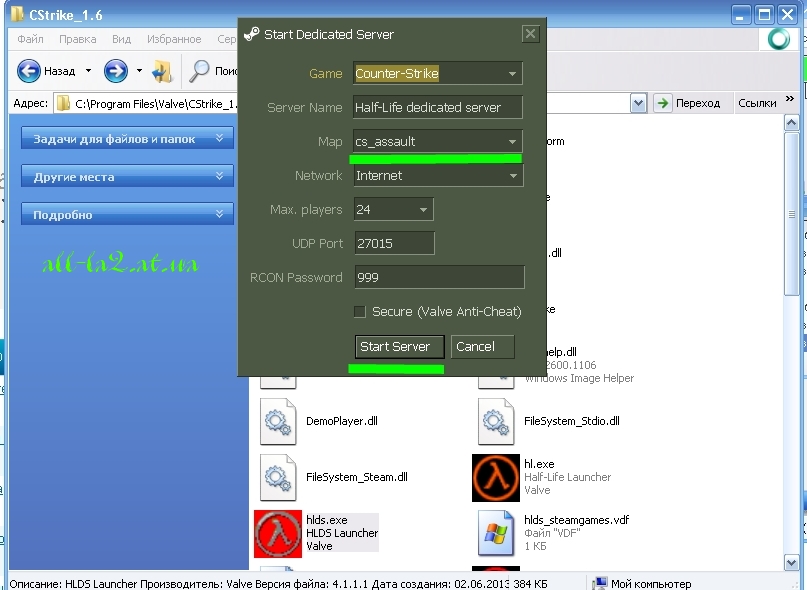Click the Переход go button label
807x590 pixels.
tap(698, 103)
